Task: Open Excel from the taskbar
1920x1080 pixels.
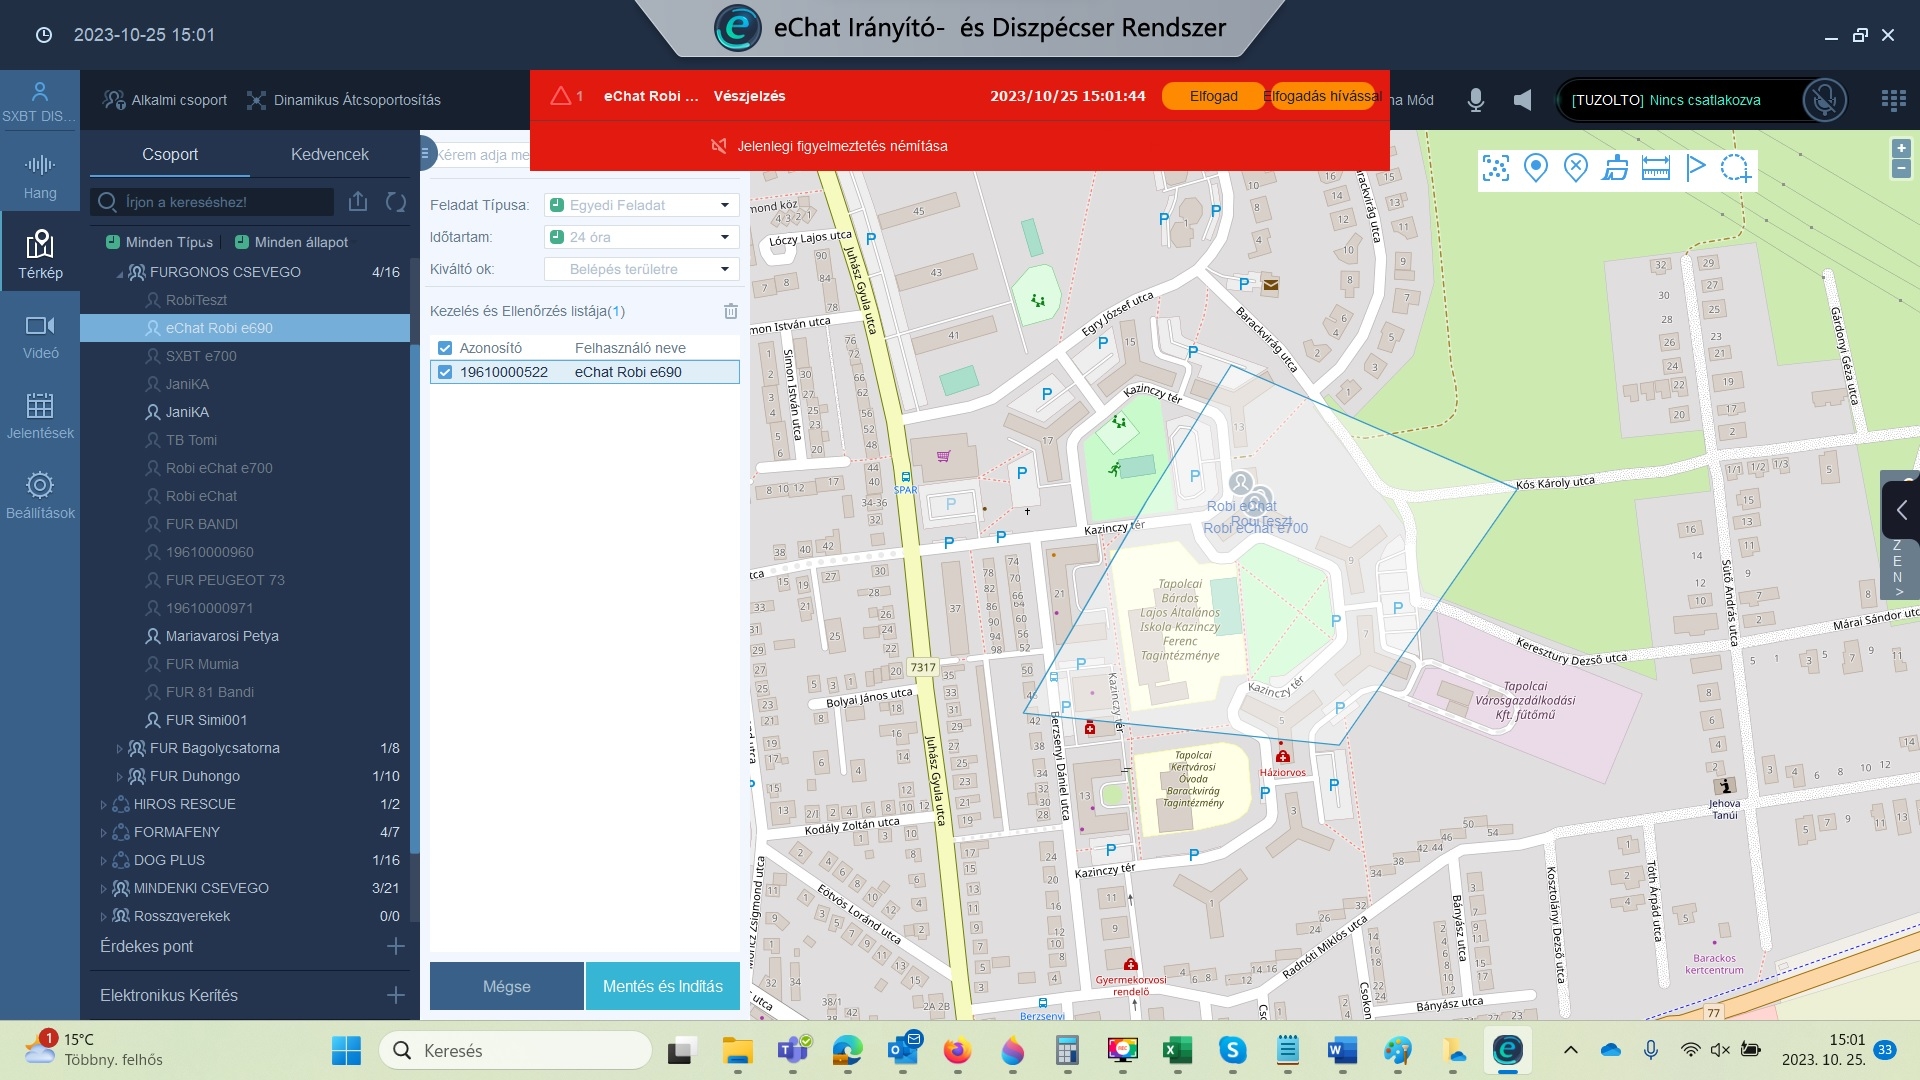Action: point(1177,1050)
